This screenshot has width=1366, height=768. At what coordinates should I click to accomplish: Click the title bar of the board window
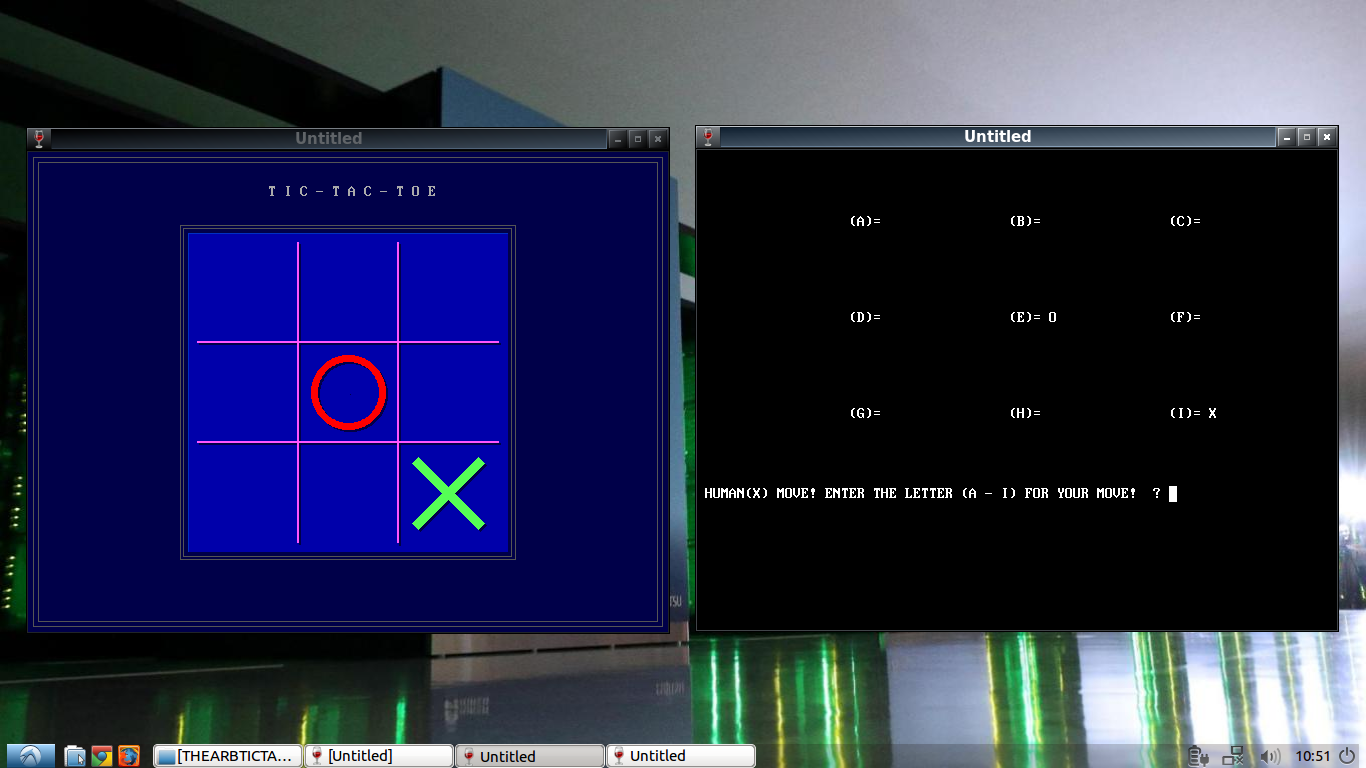329,139
